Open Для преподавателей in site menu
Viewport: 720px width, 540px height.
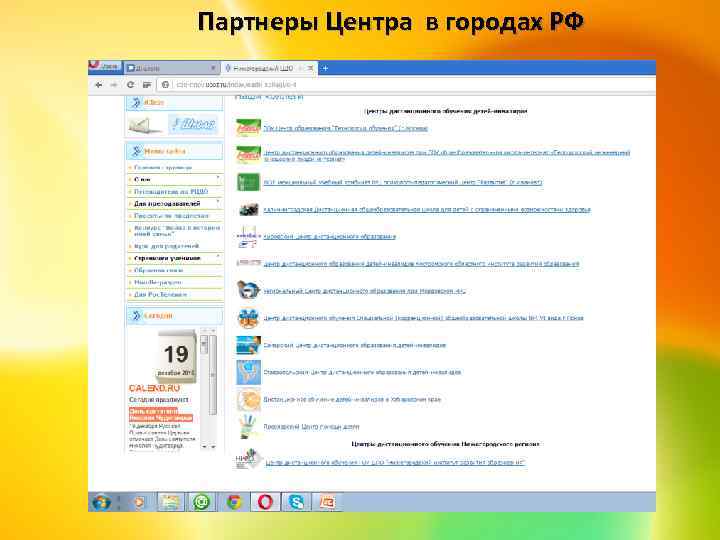click(x=167, y=203)
